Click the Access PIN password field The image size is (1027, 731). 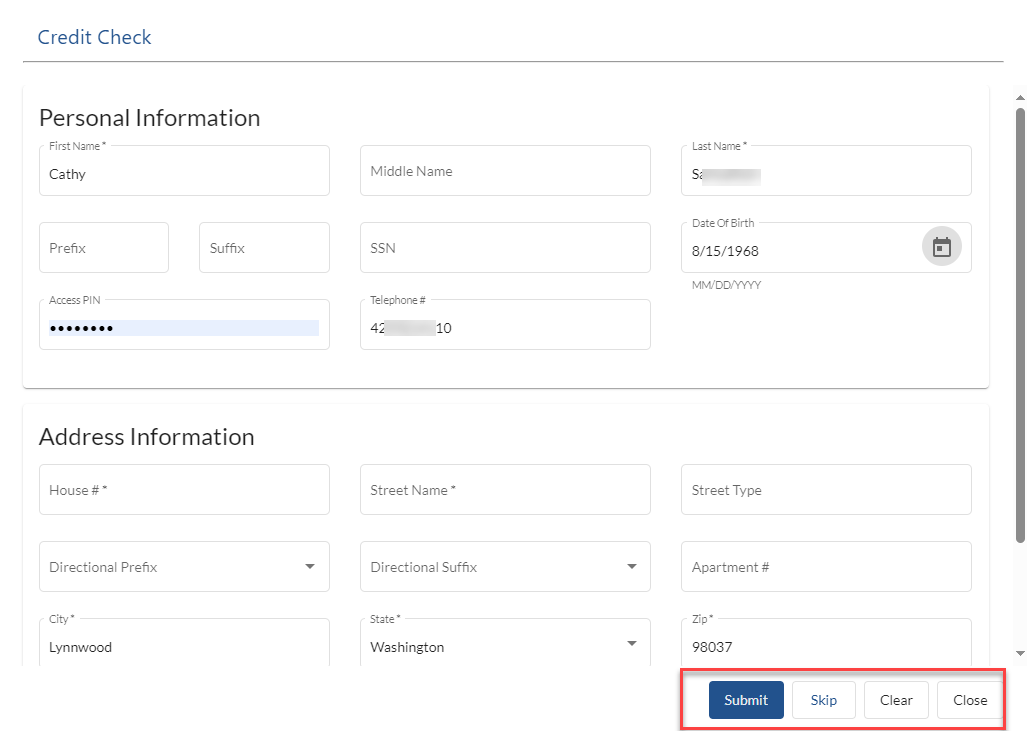click(184, 328)
